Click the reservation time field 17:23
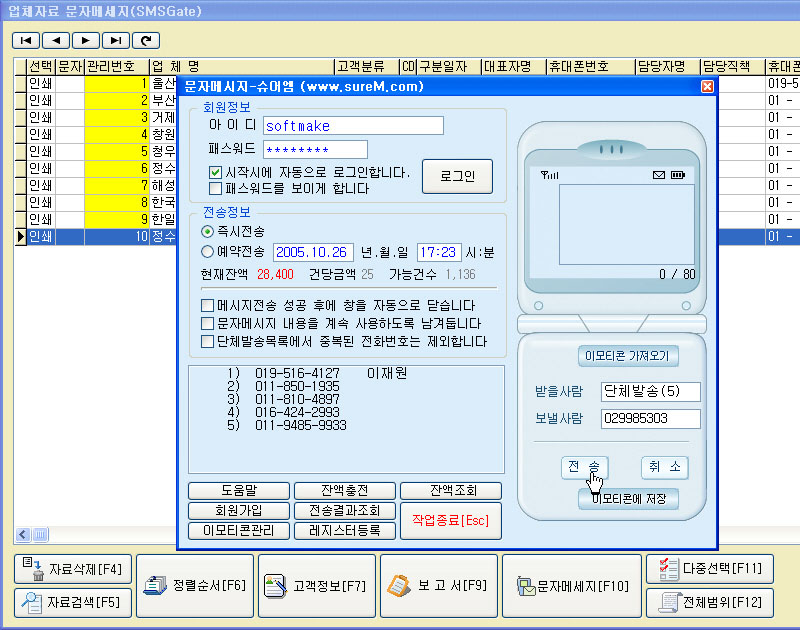Screen dimensions: 800x630 pyautogui.click(x=439, y=252)
